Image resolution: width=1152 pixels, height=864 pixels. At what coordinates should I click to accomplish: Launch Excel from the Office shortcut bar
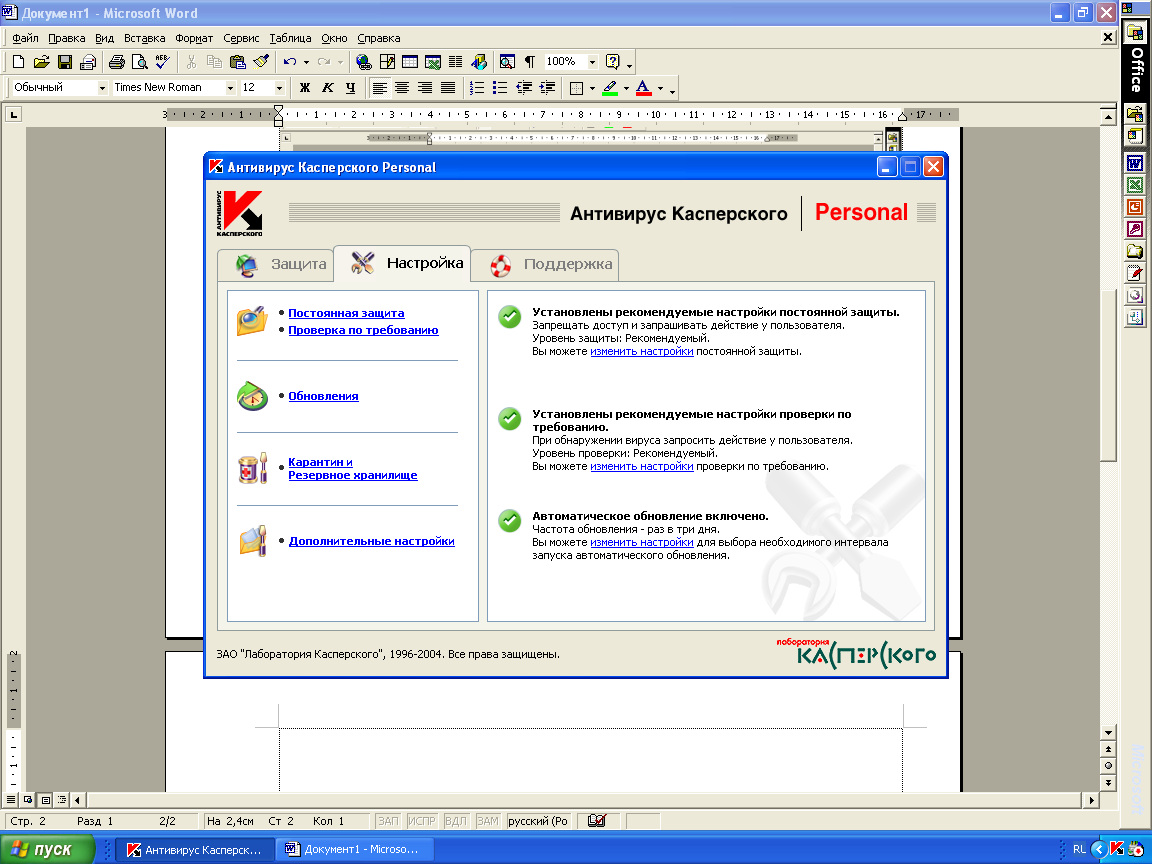[x=1135, y=185]
